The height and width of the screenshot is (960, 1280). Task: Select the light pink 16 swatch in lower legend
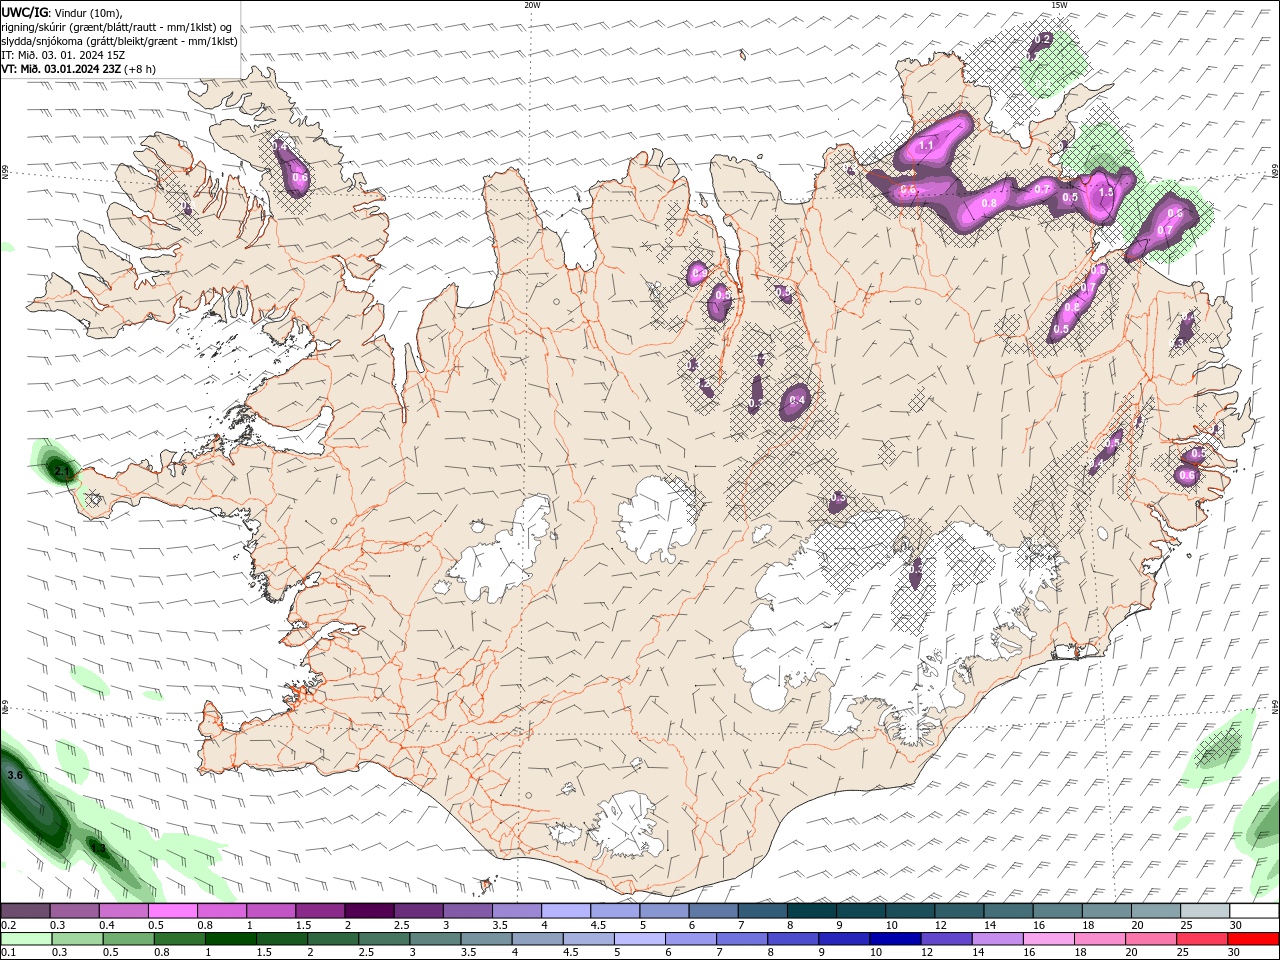(1047, 939)
